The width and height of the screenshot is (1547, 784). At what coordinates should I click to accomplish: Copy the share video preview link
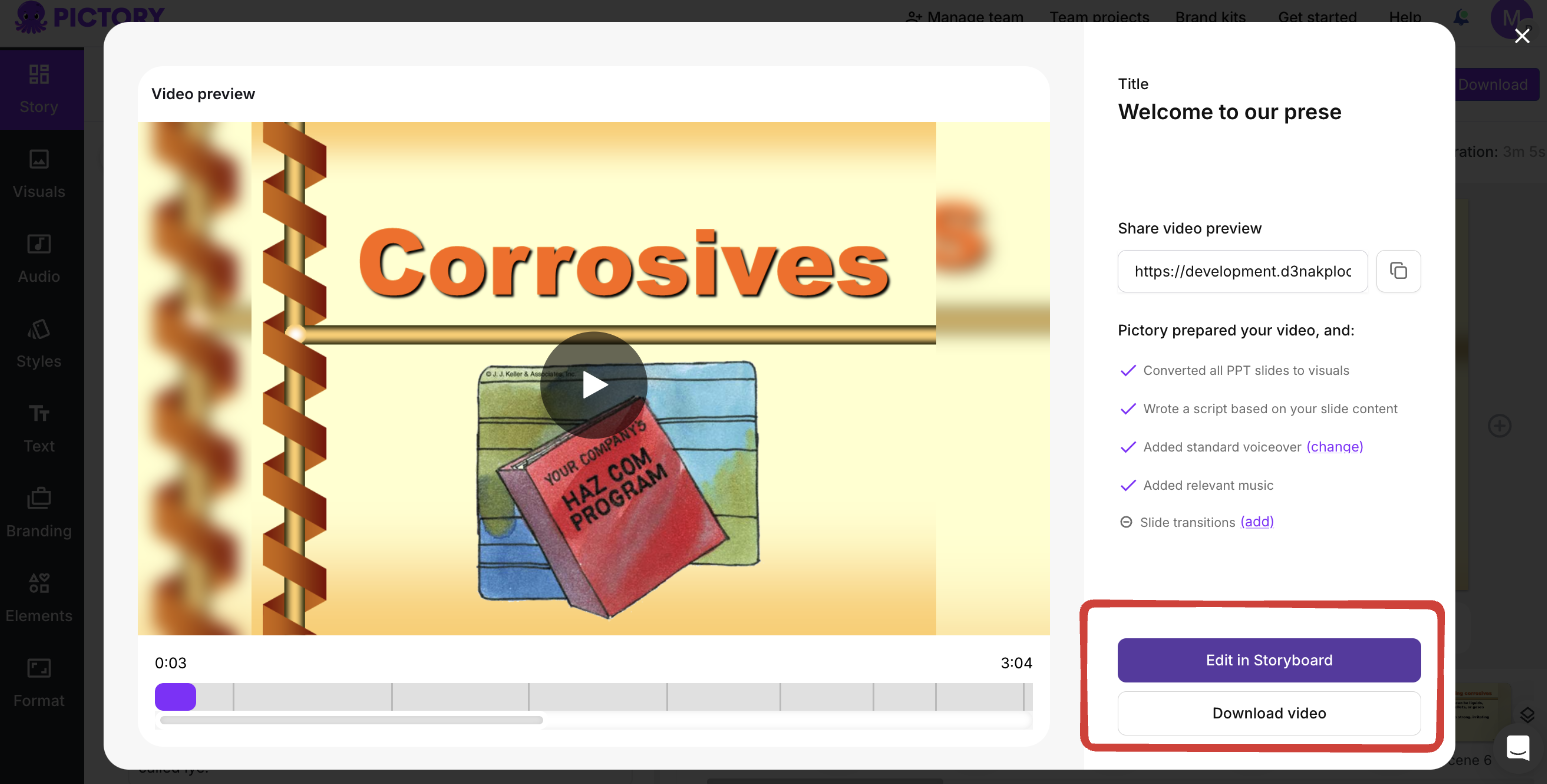click(1398, 271)
